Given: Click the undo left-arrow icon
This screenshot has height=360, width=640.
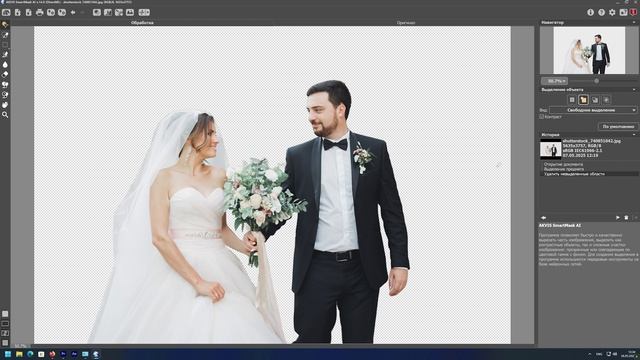Looking at the screenshot, I should 73,13.
